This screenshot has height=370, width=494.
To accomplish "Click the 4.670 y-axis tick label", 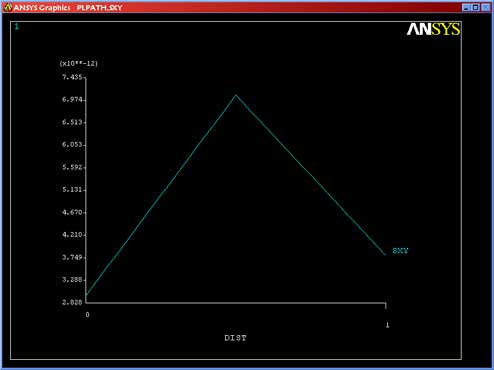I will point(72,212).
